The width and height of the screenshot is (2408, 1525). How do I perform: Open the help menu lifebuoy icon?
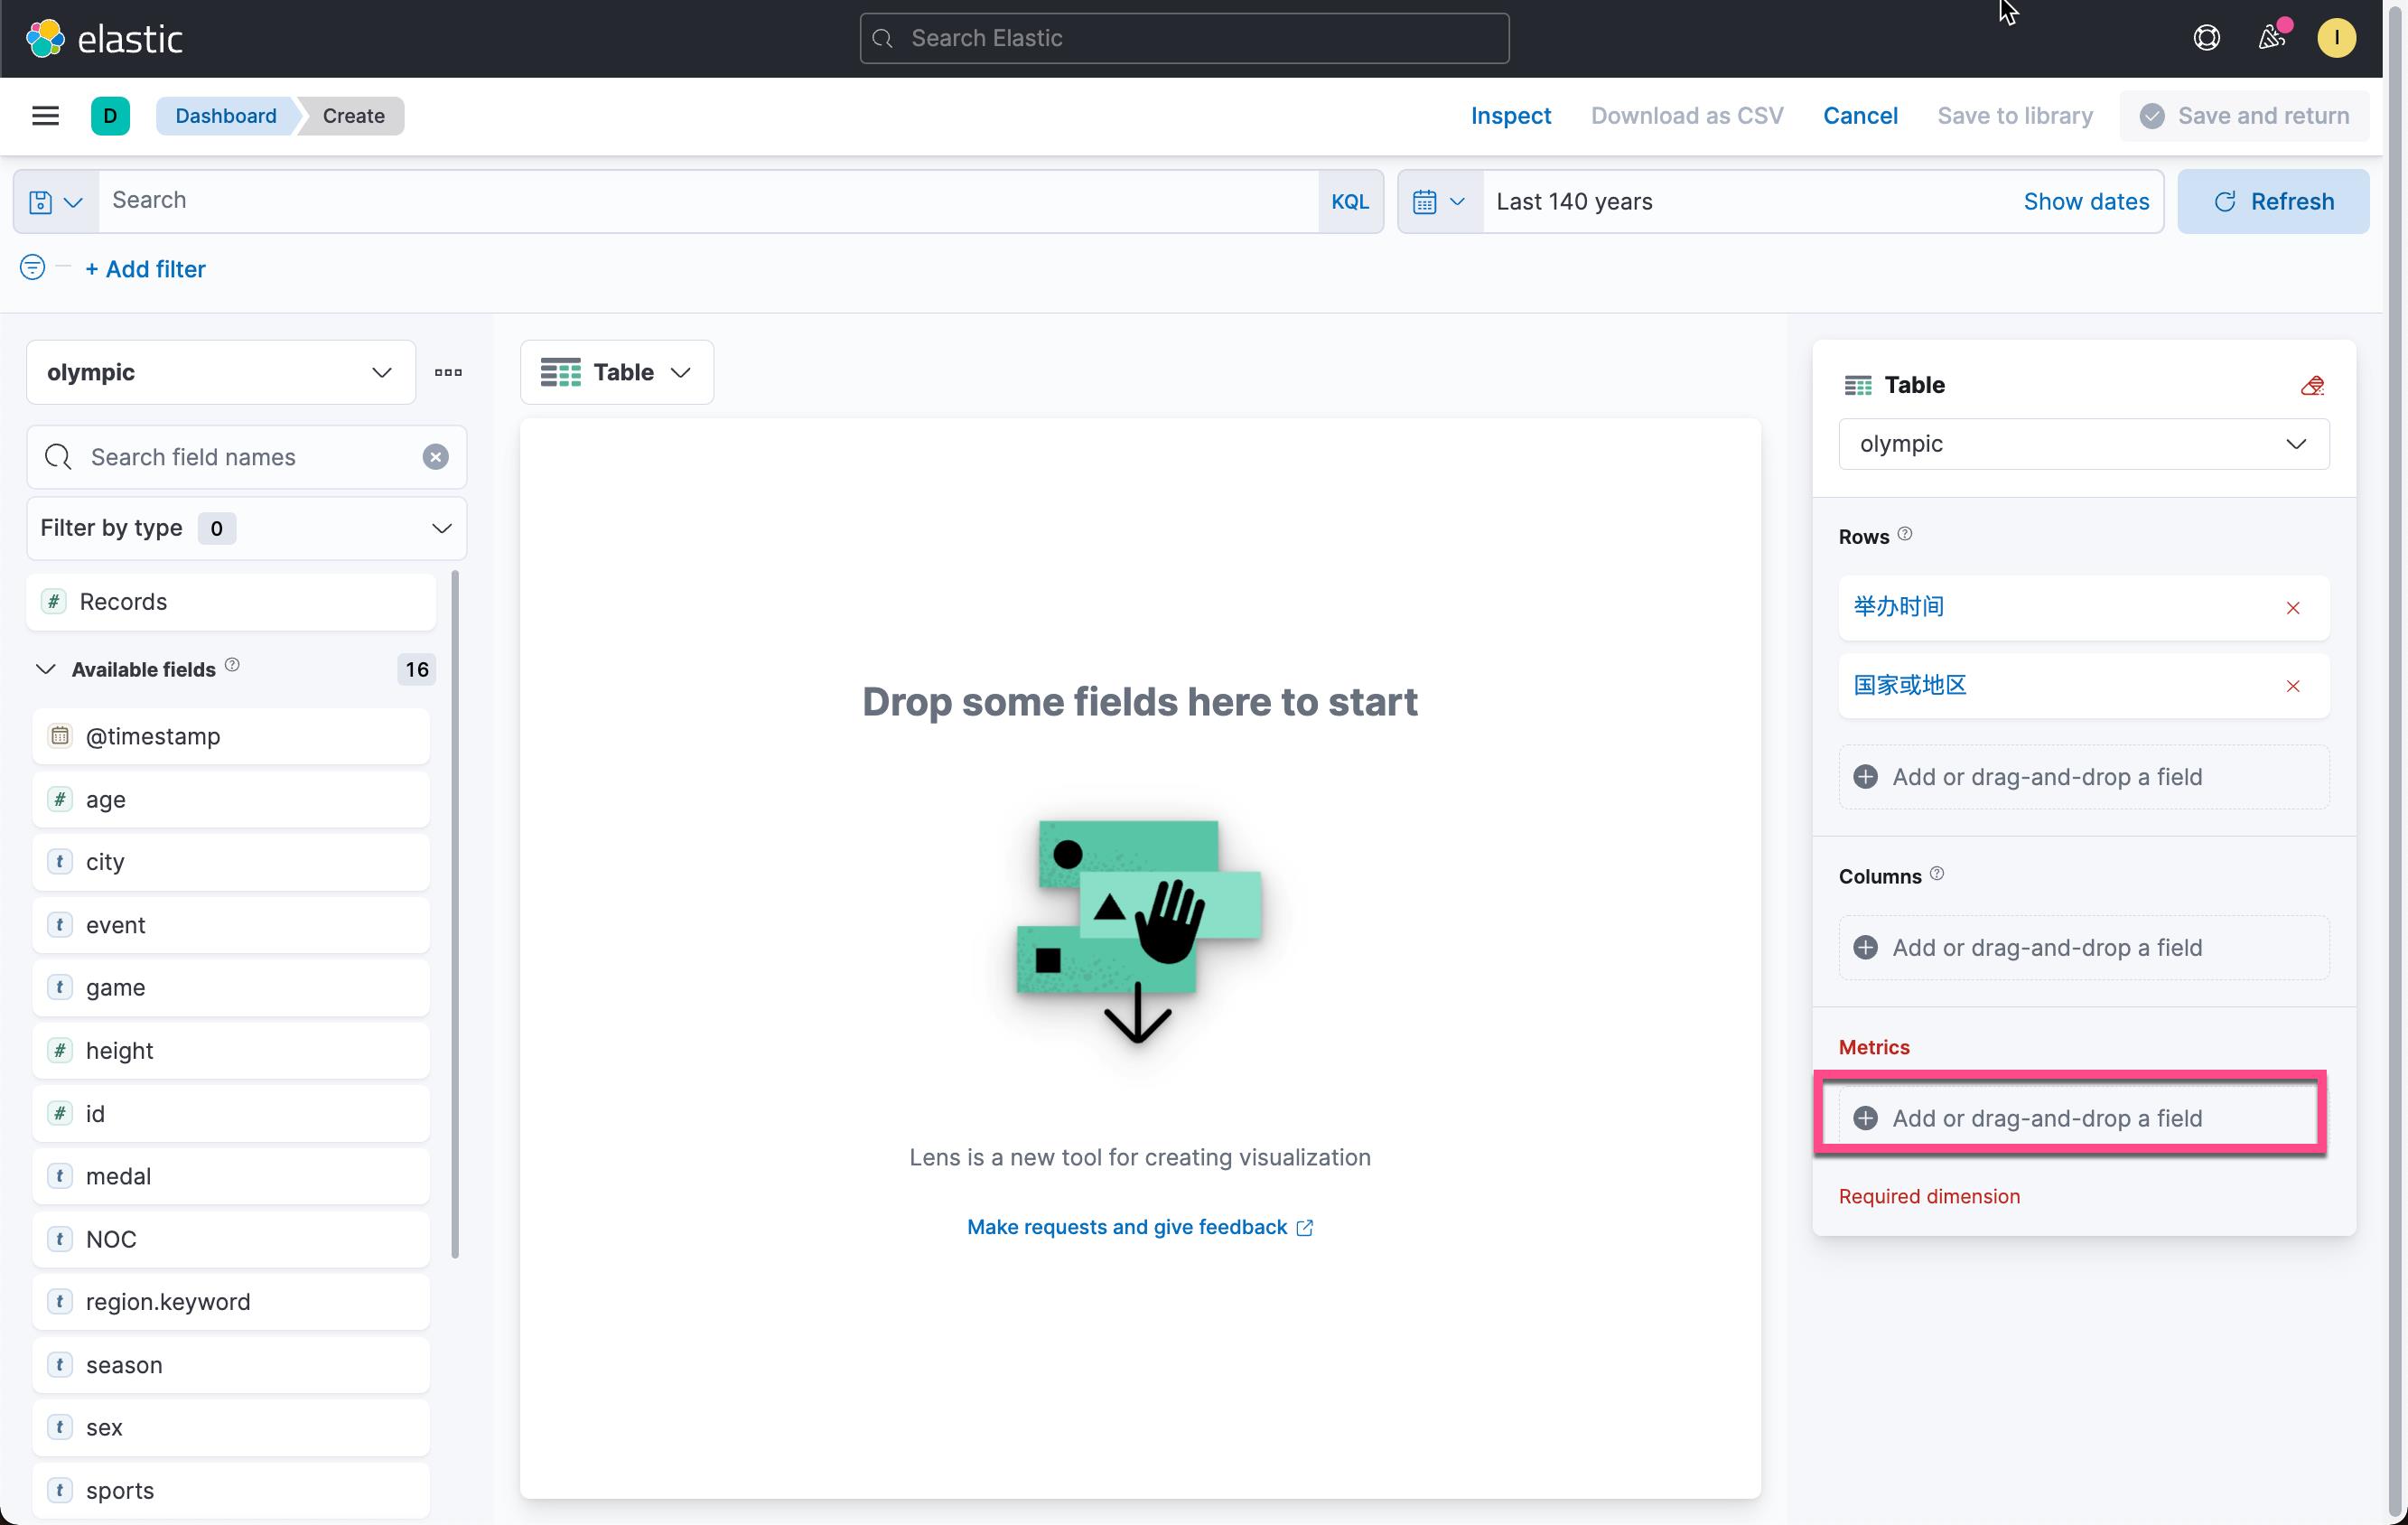[x=2206, y=38]
